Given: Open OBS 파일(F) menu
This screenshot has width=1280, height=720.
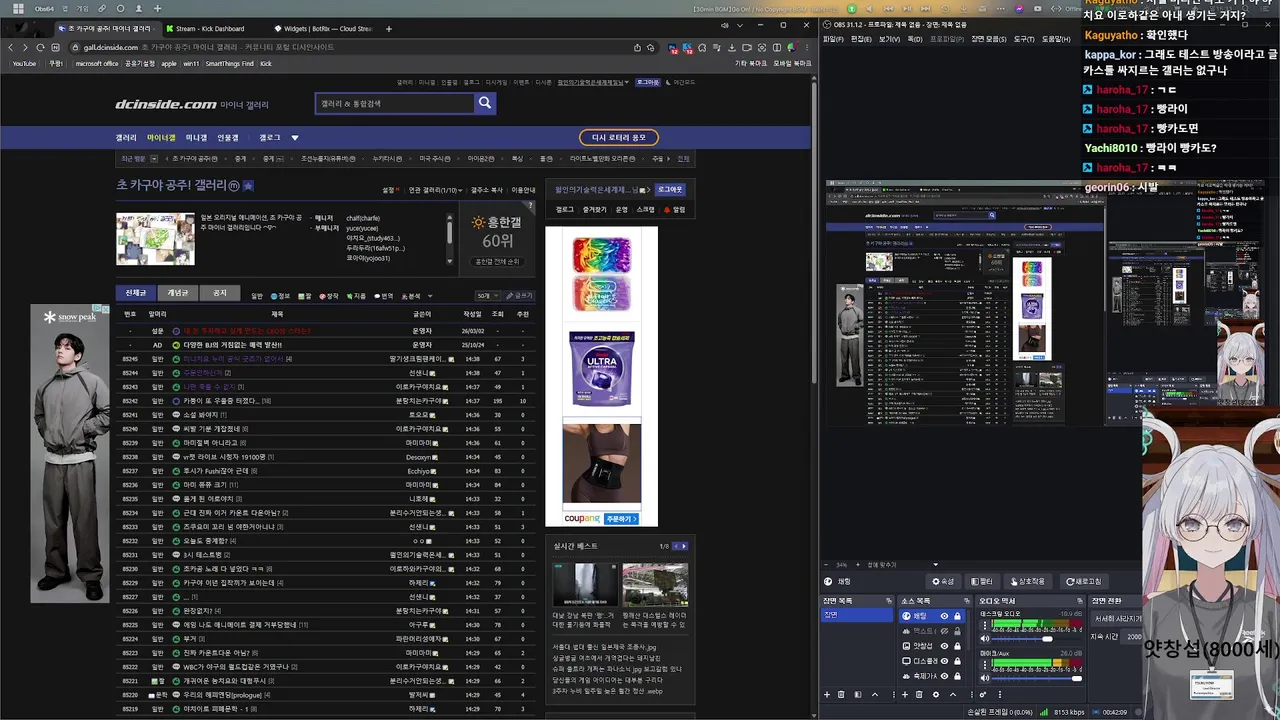Looking at the screenshot, I should click(x=833, y=39).
